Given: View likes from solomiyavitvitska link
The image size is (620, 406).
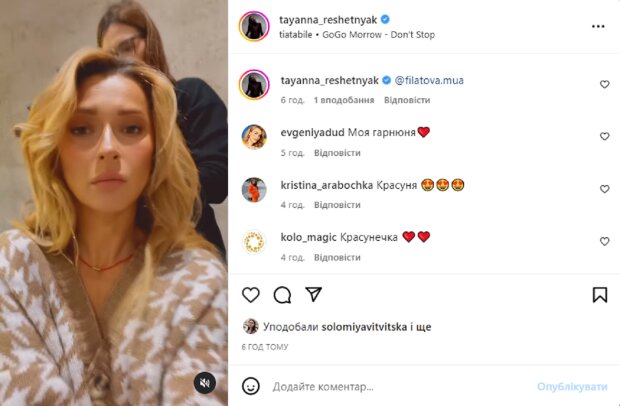Looking at the screenshot, I should click(x=364, y=327).
